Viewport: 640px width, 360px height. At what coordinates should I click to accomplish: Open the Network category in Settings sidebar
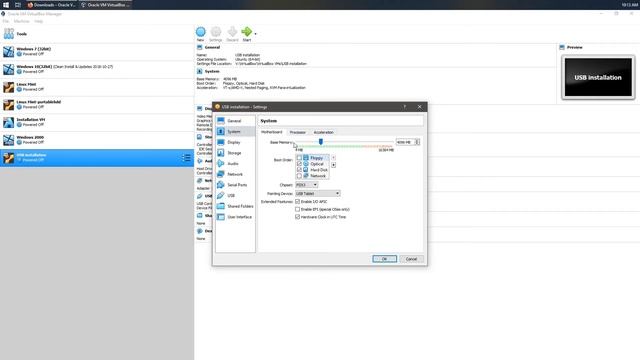pos(235,174)
